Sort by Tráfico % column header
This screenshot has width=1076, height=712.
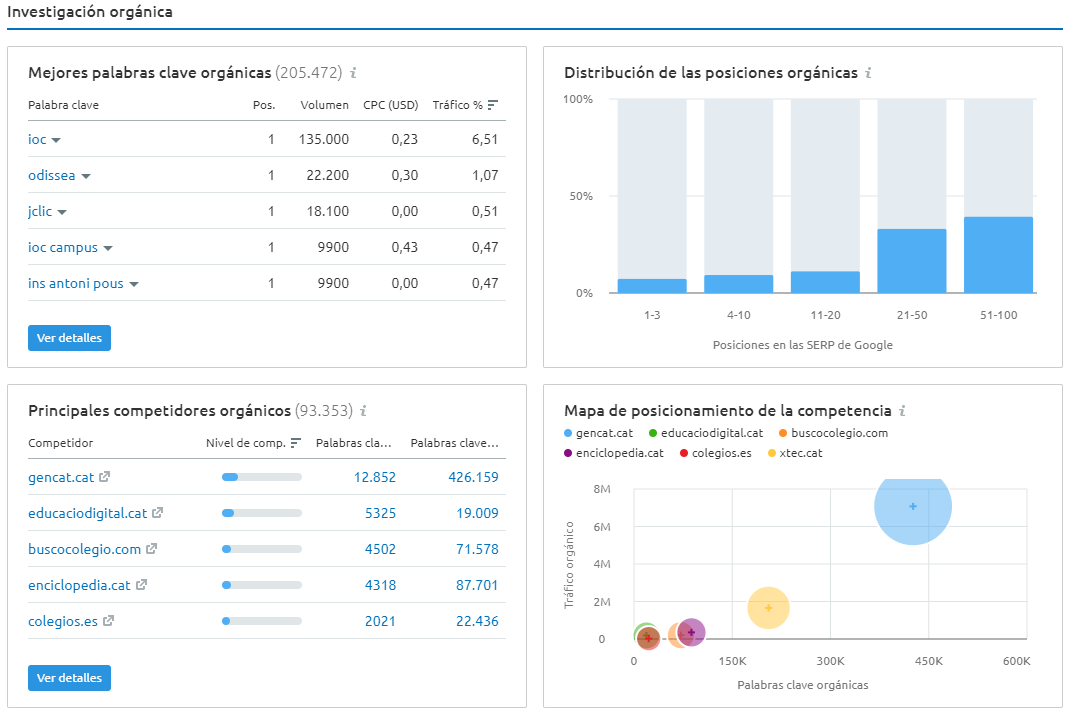pyautogui.click(x=464, y=105)
